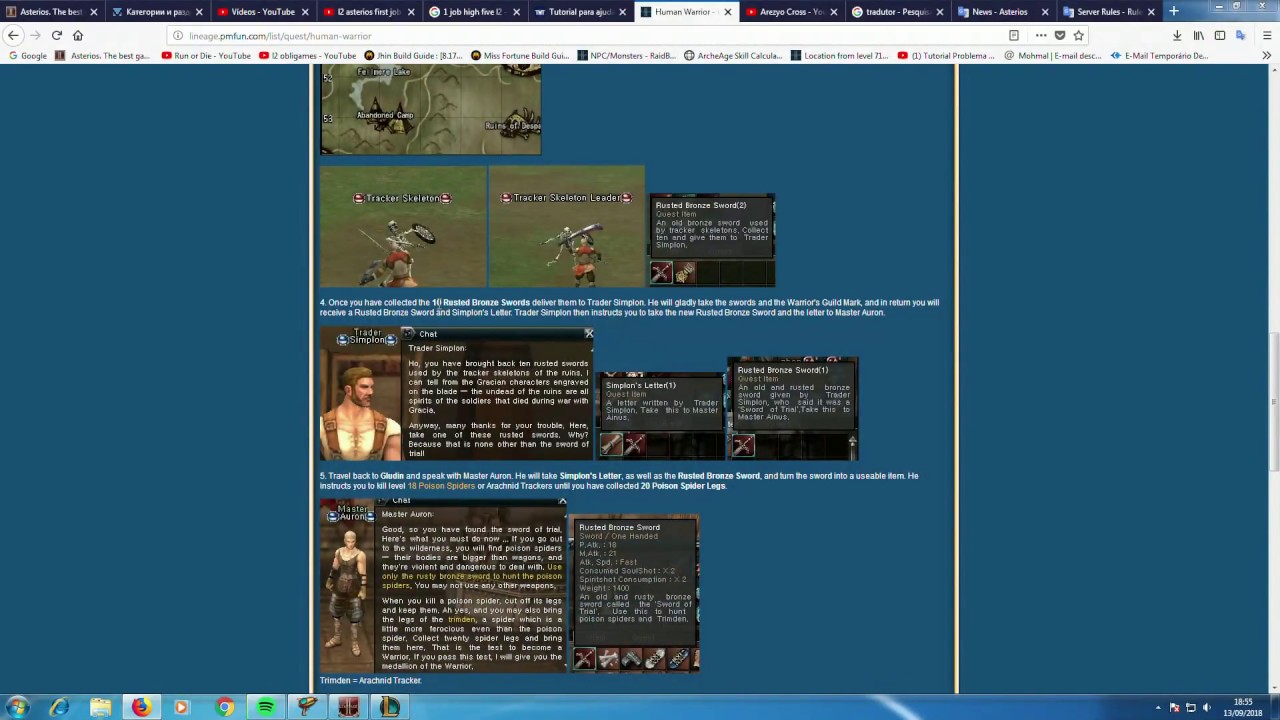The height and width of the screenshot is (720, 1280).
Task: Open the 'E-Mail Temporário' bookmark
Action: coord(1159,56)
